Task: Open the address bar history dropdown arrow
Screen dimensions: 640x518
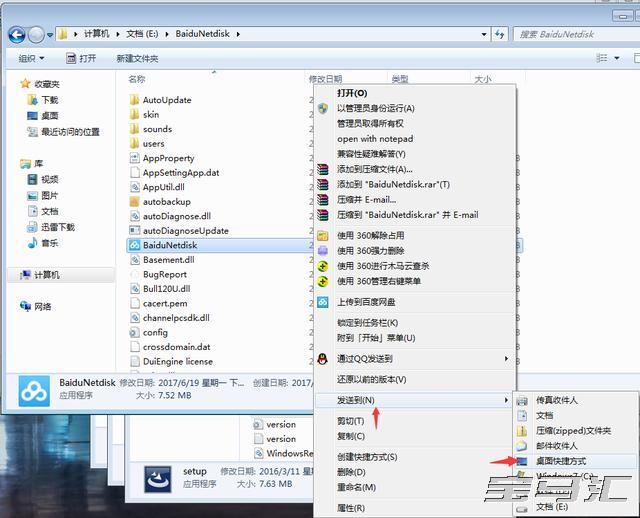Action: coord(484,34)
